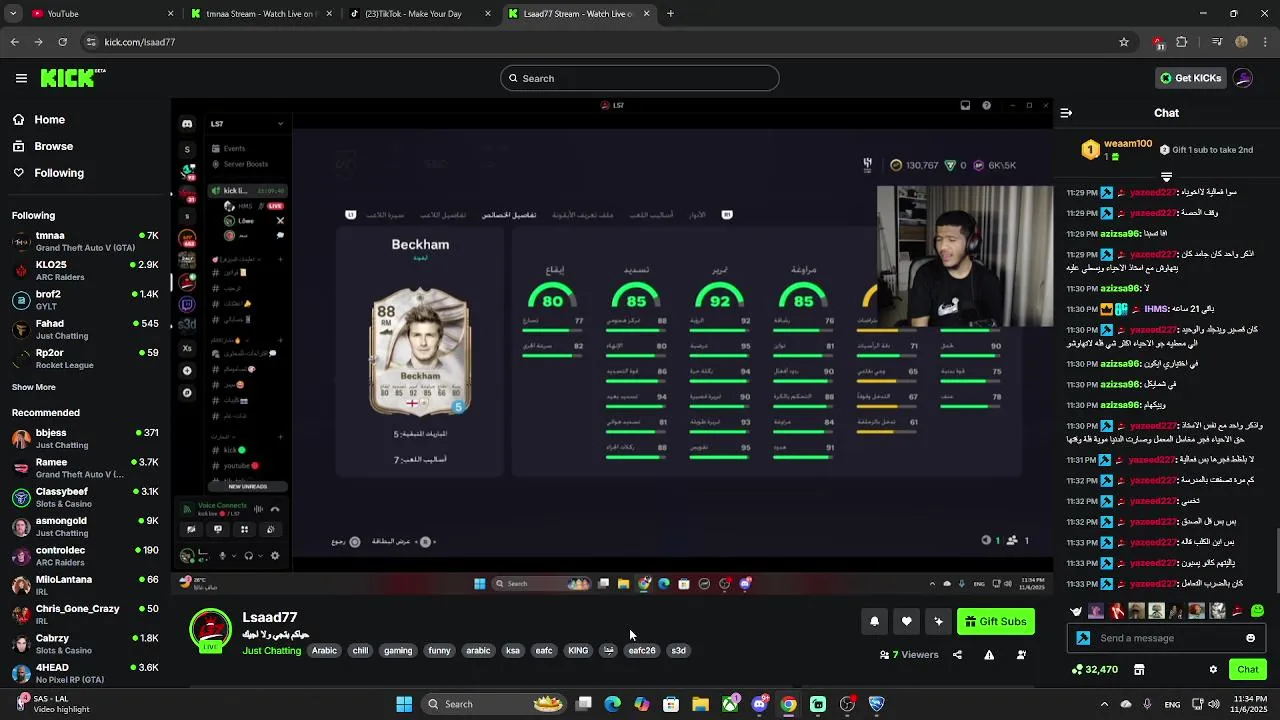Select the gaming tag
Viewport: 1280px width, 720px height.
[x=398, y=651]
